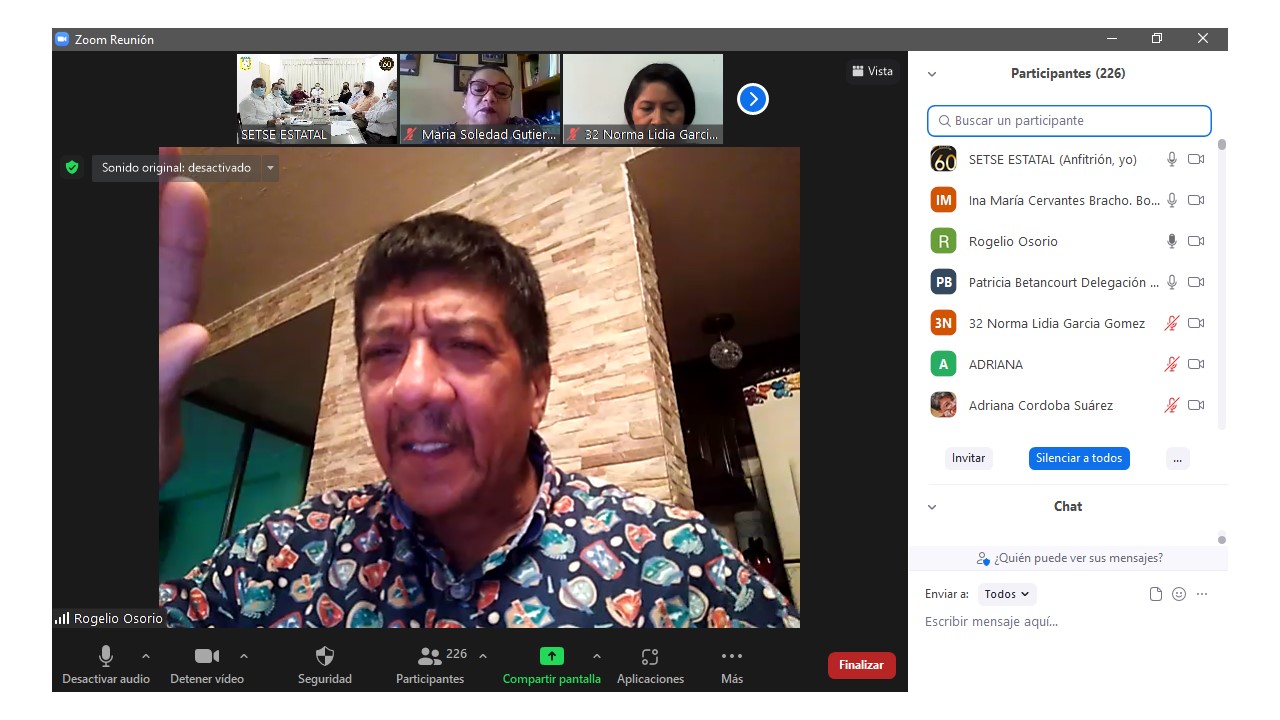
Task: Toggle camera icon for Ina María Cervantes
Action: coord(1196,200)
